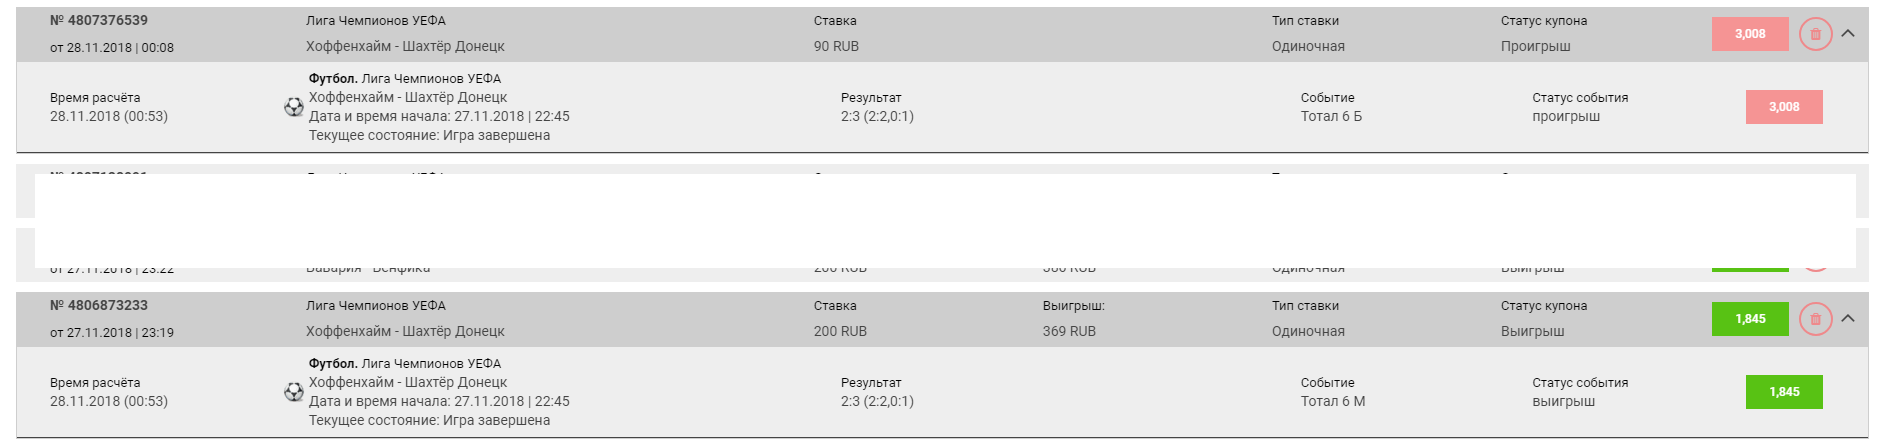Image resolution: width=1877 pixels, height=448 pixels.
Task: Open Хоффенхайм - Шахтёр Донецк in lost coupon header
Action: click(405, 46)
